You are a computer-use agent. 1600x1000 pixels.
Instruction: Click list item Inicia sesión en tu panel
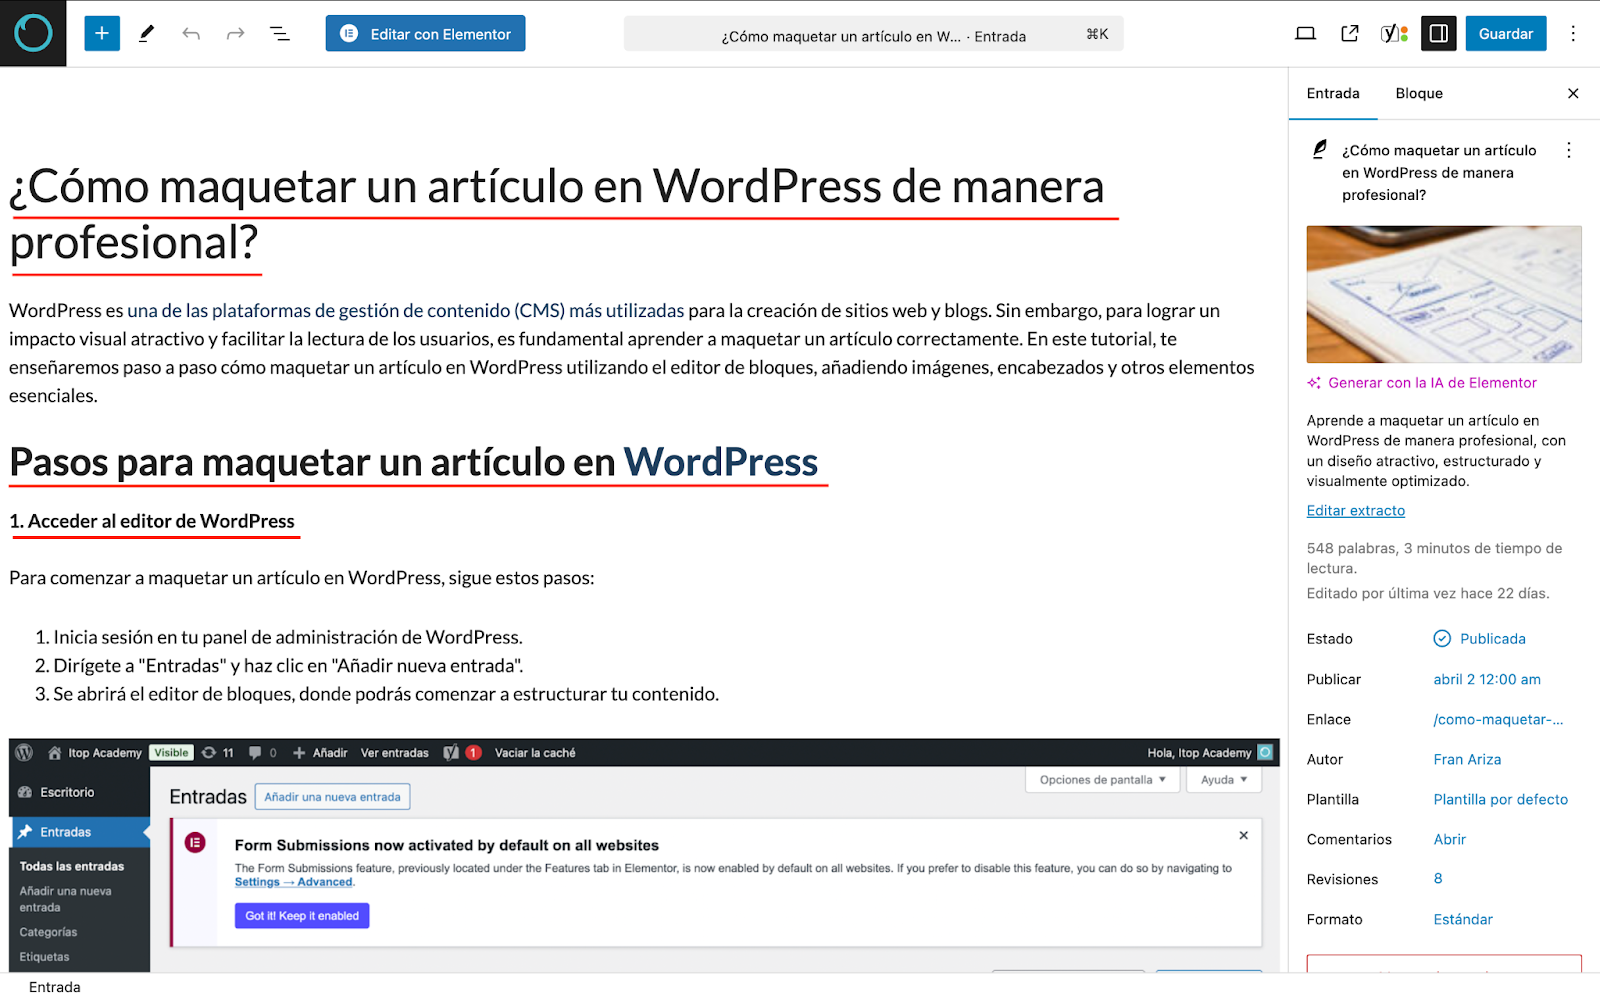tap(288, 637)
